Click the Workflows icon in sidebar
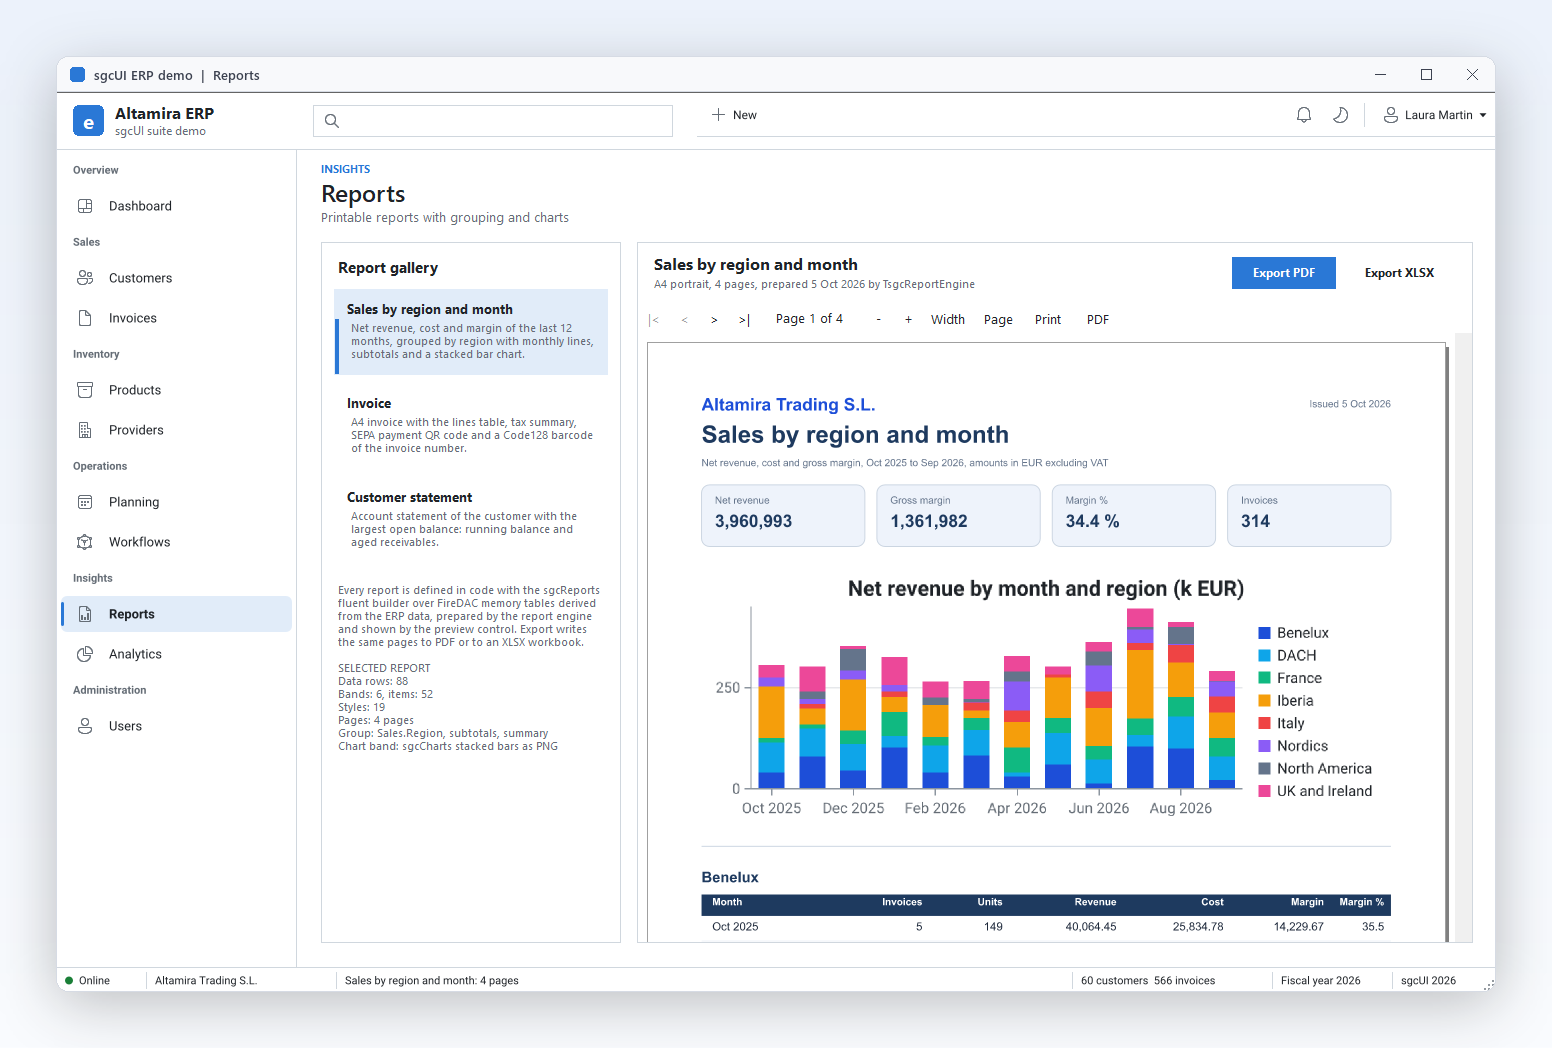Image resolution: width=1552 pixels, height=1048 pixels. [x=85, y=542]
